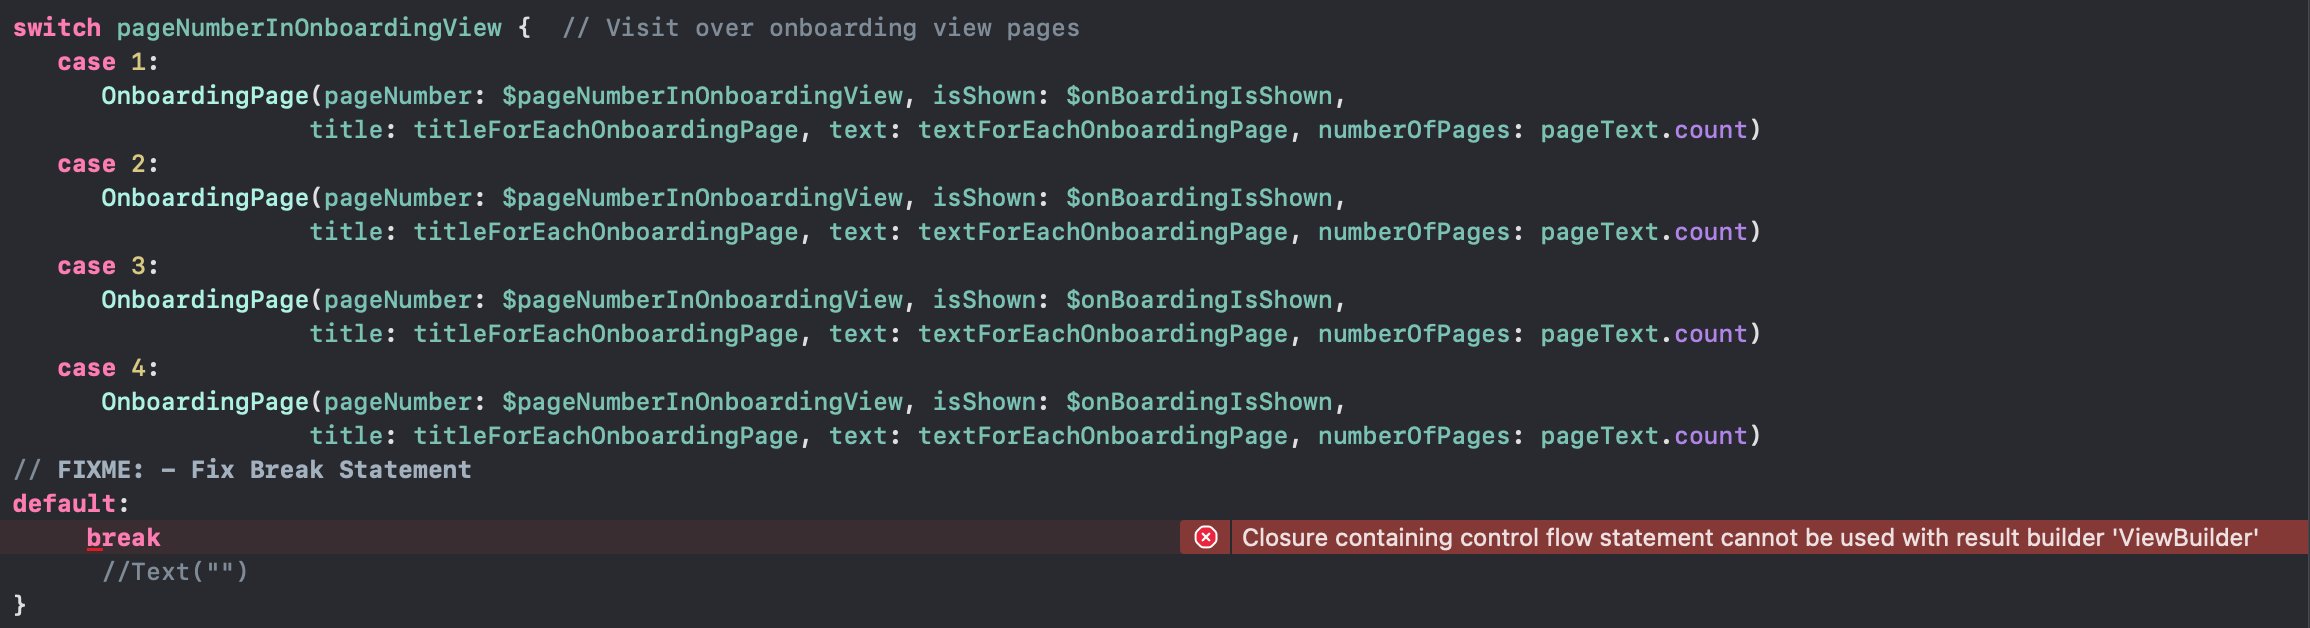
Task: Click the underlined break keyword
Action: (123, 538)
